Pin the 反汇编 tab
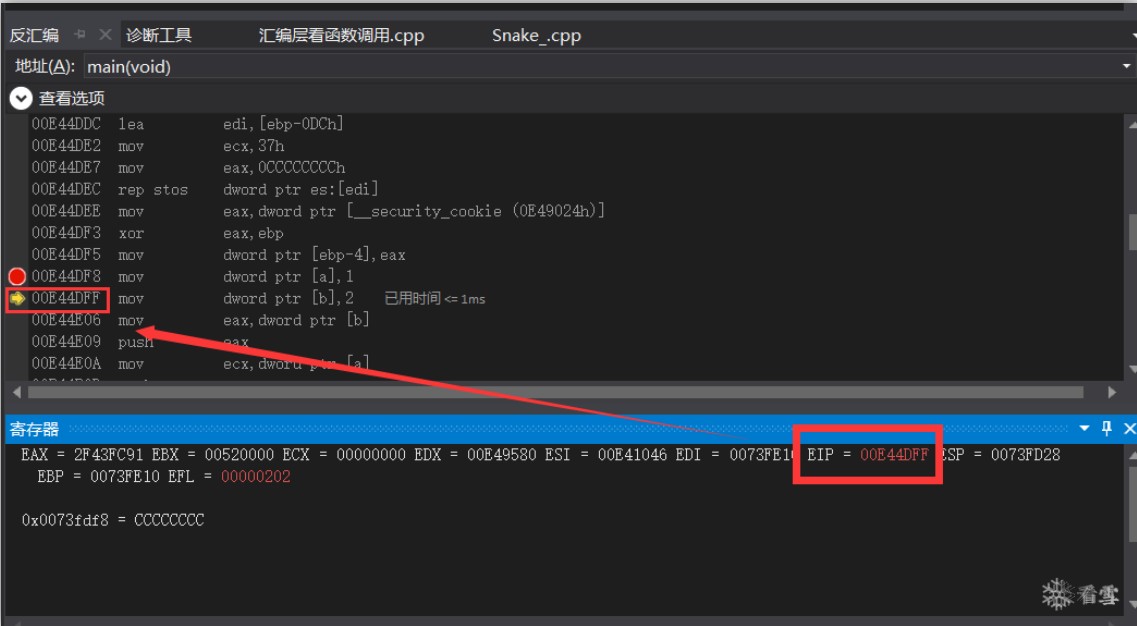Image resolution: width=1137 pixels, height=626 pixels. pos(80,34)
